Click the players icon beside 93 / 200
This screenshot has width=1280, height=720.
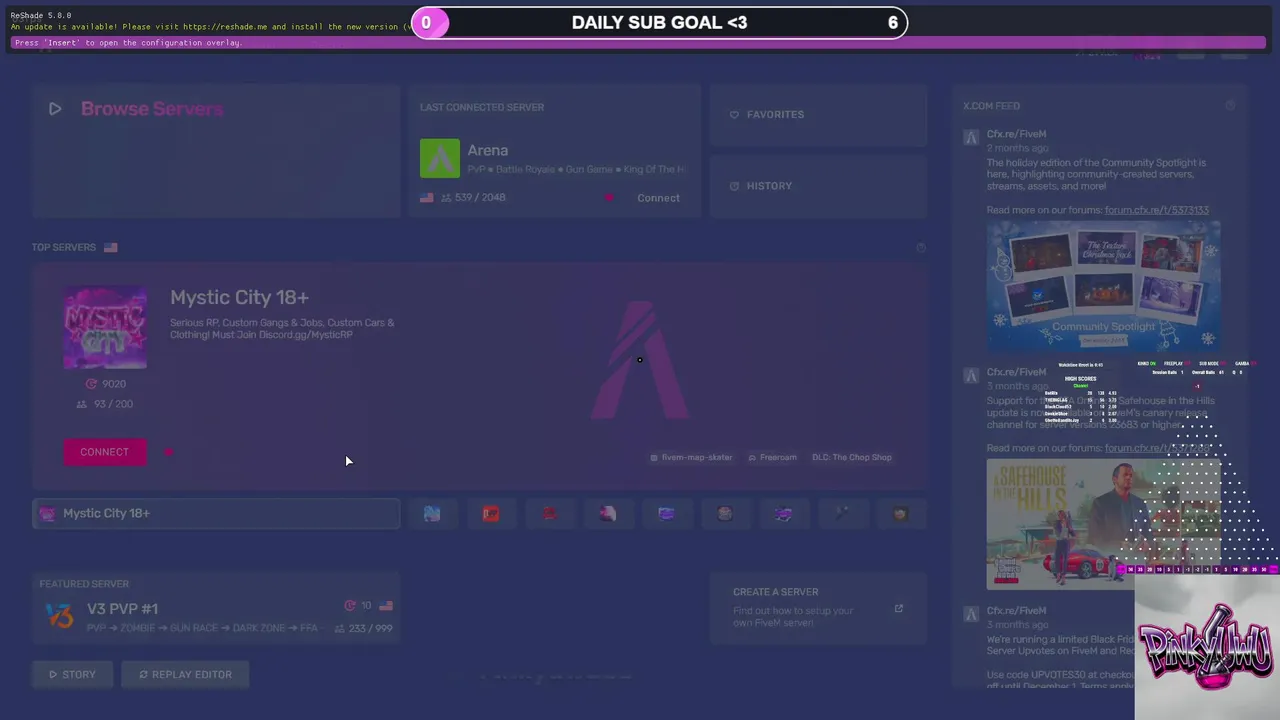click(82, 404)
